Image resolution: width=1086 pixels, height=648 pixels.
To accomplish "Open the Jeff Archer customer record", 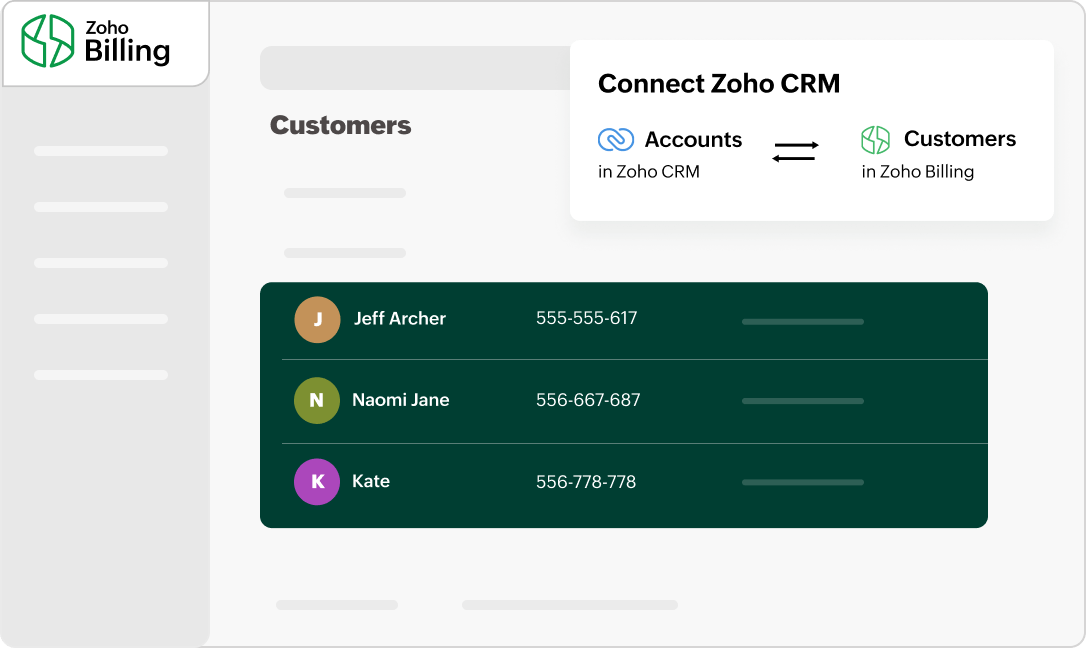I will (399, 319).
